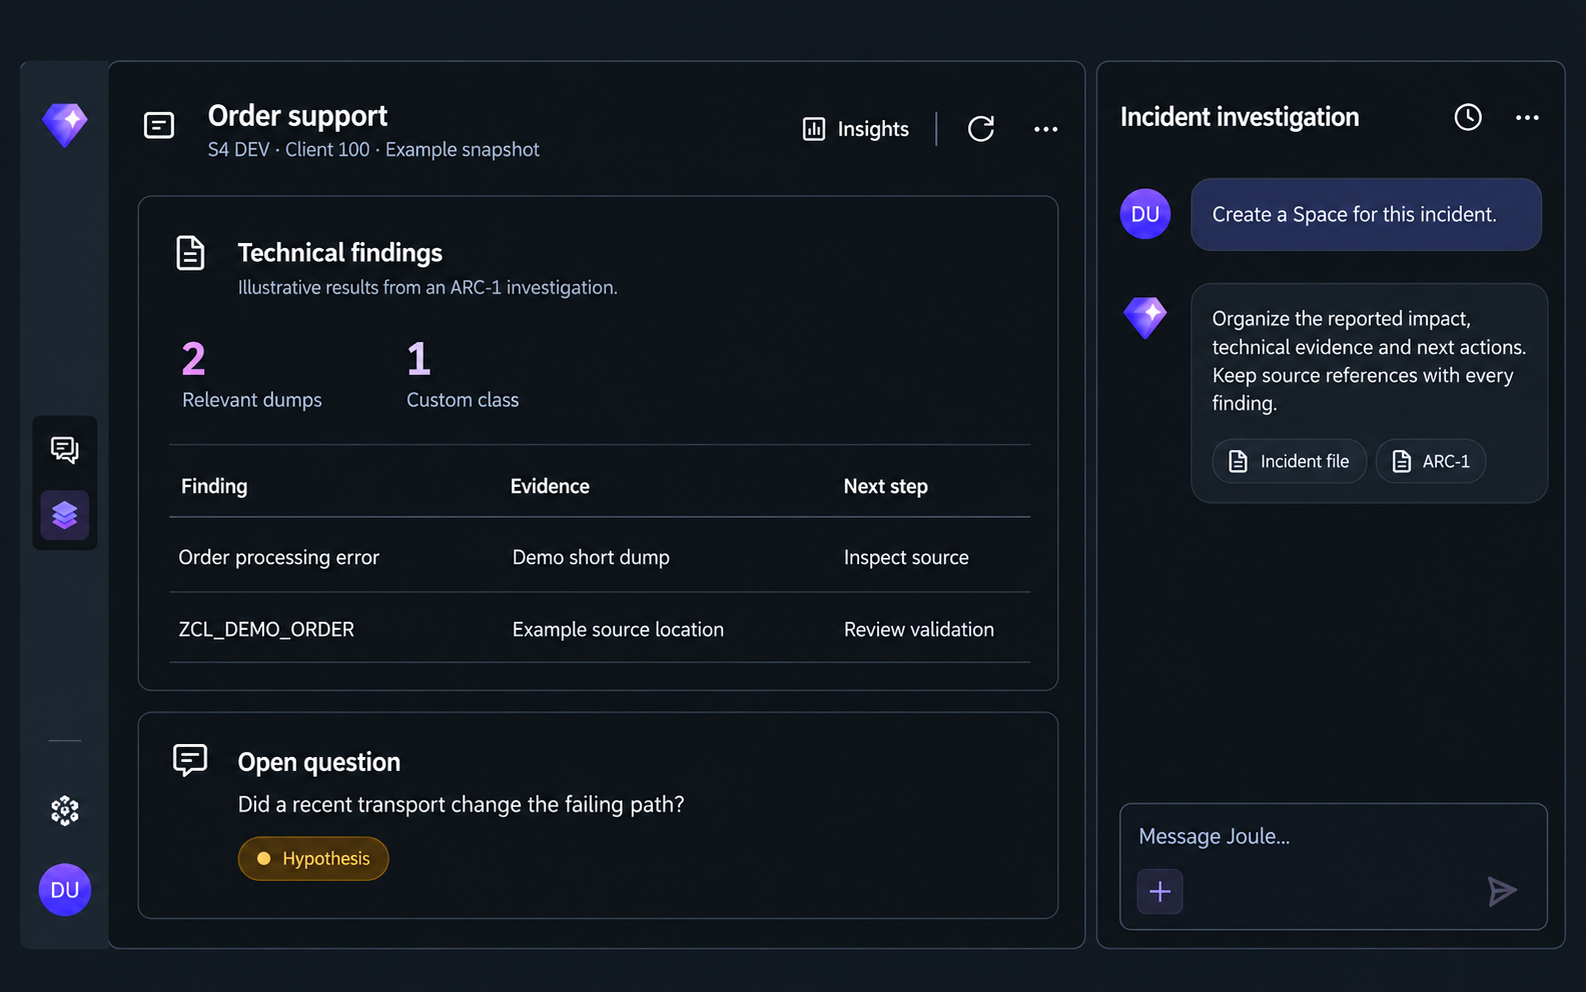Open Insights in the Order support header
The height and width of the screenshot is (992, 1586).
[x=856, y=129]
